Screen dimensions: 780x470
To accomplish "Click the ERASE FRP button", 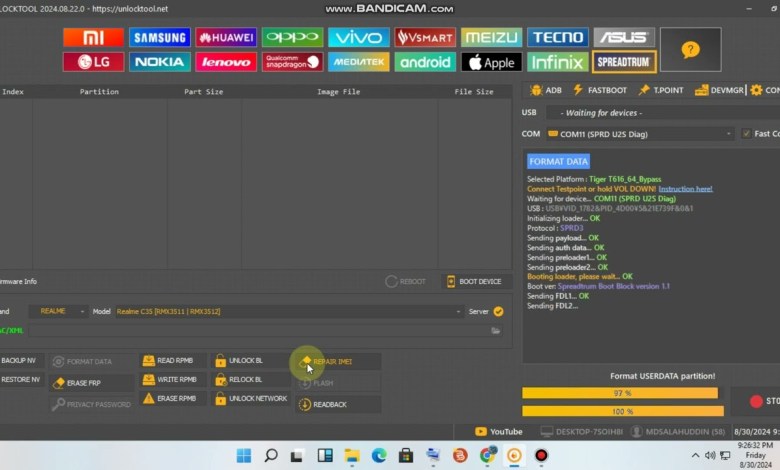I will (x=92, y=383).
